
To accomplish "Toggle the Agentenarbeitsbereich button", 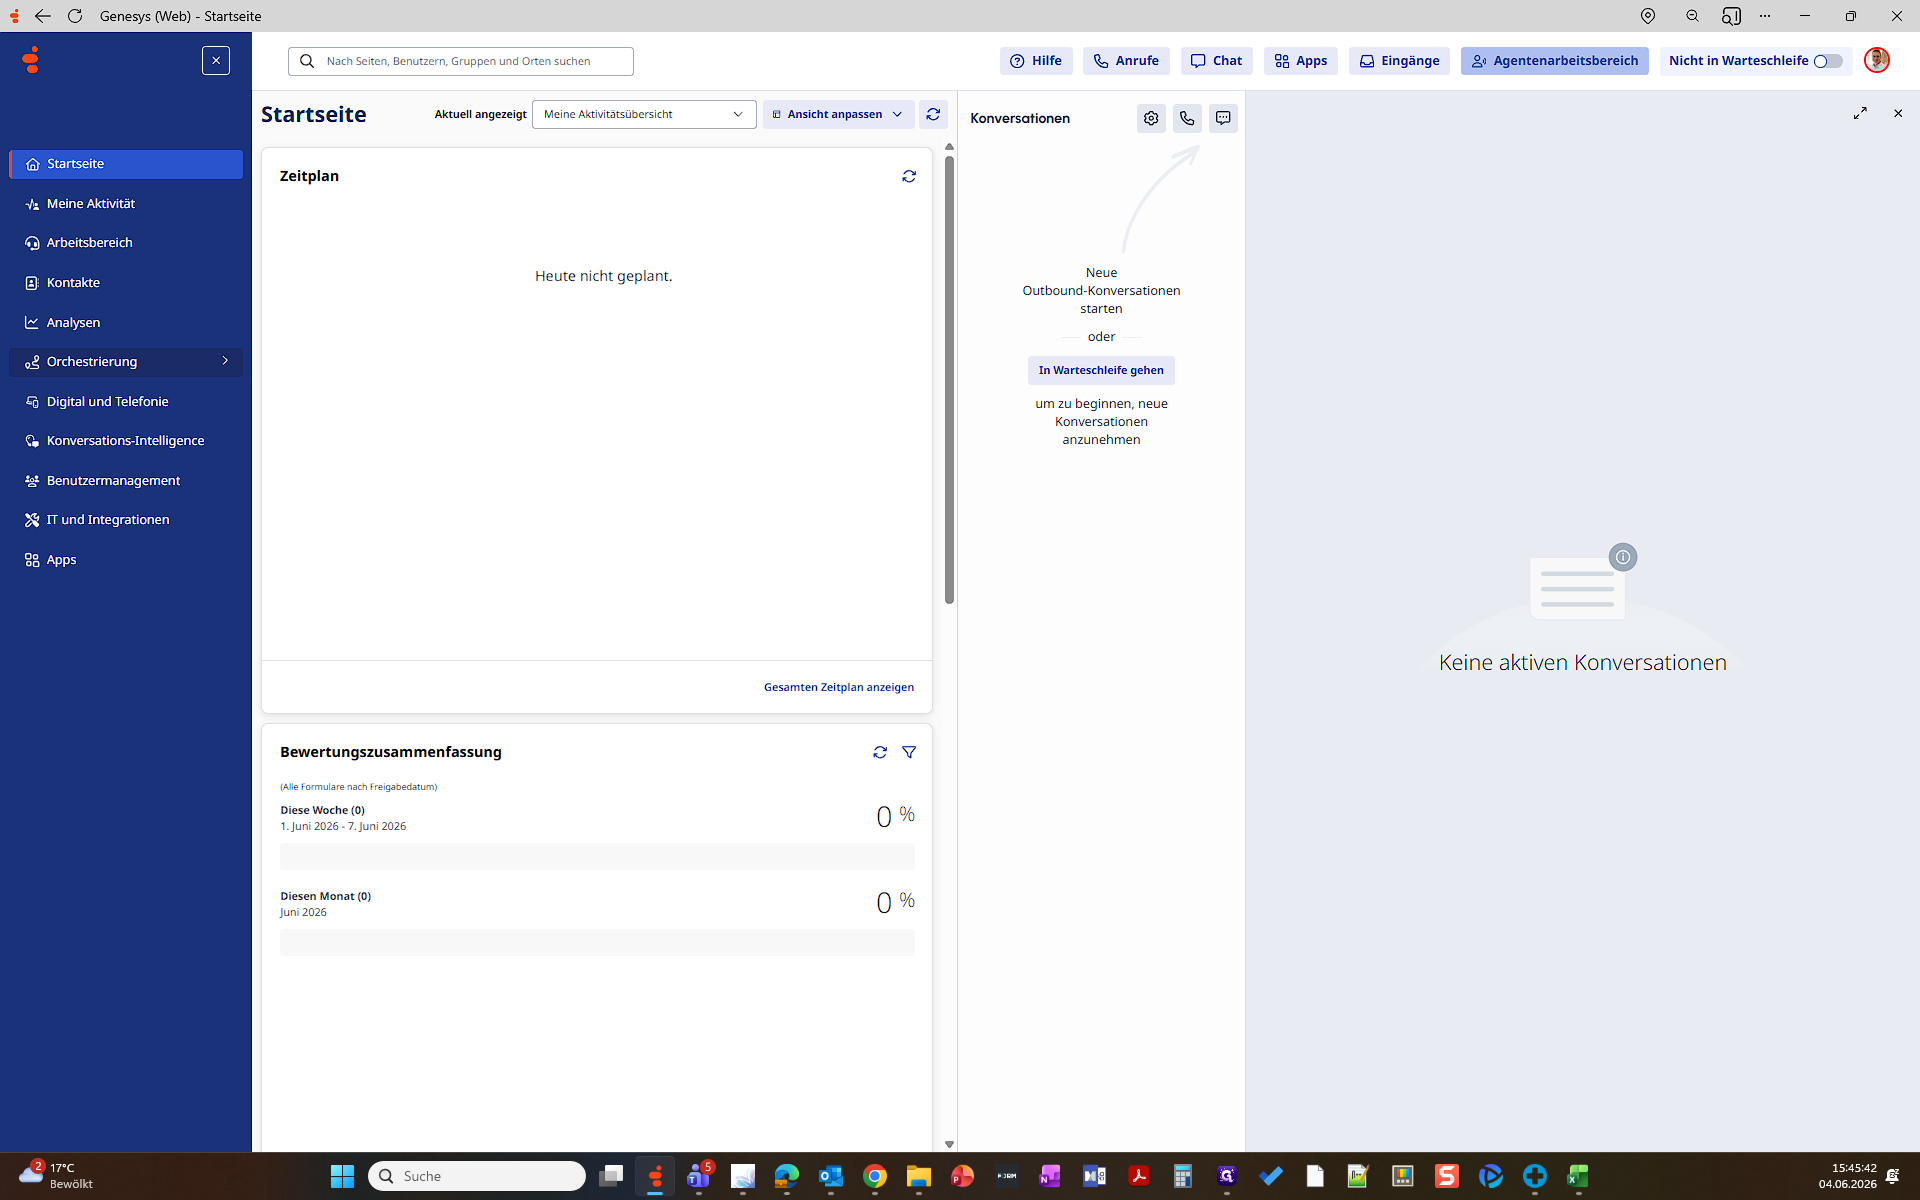I will coord(1555,61).
